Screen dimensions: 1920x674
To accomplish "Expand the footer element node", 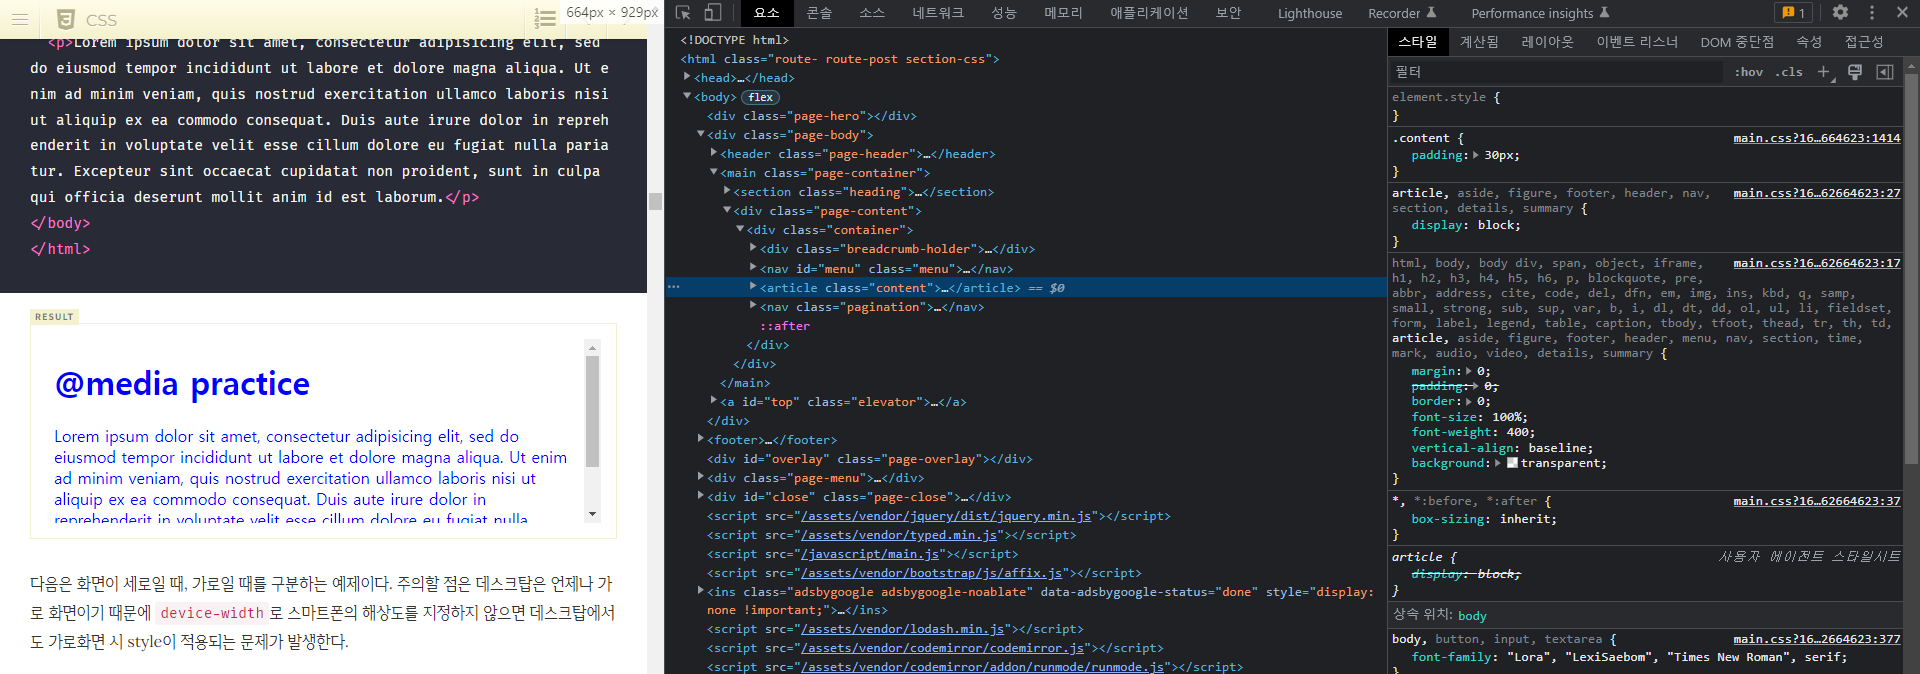I will tap(700, 439).
